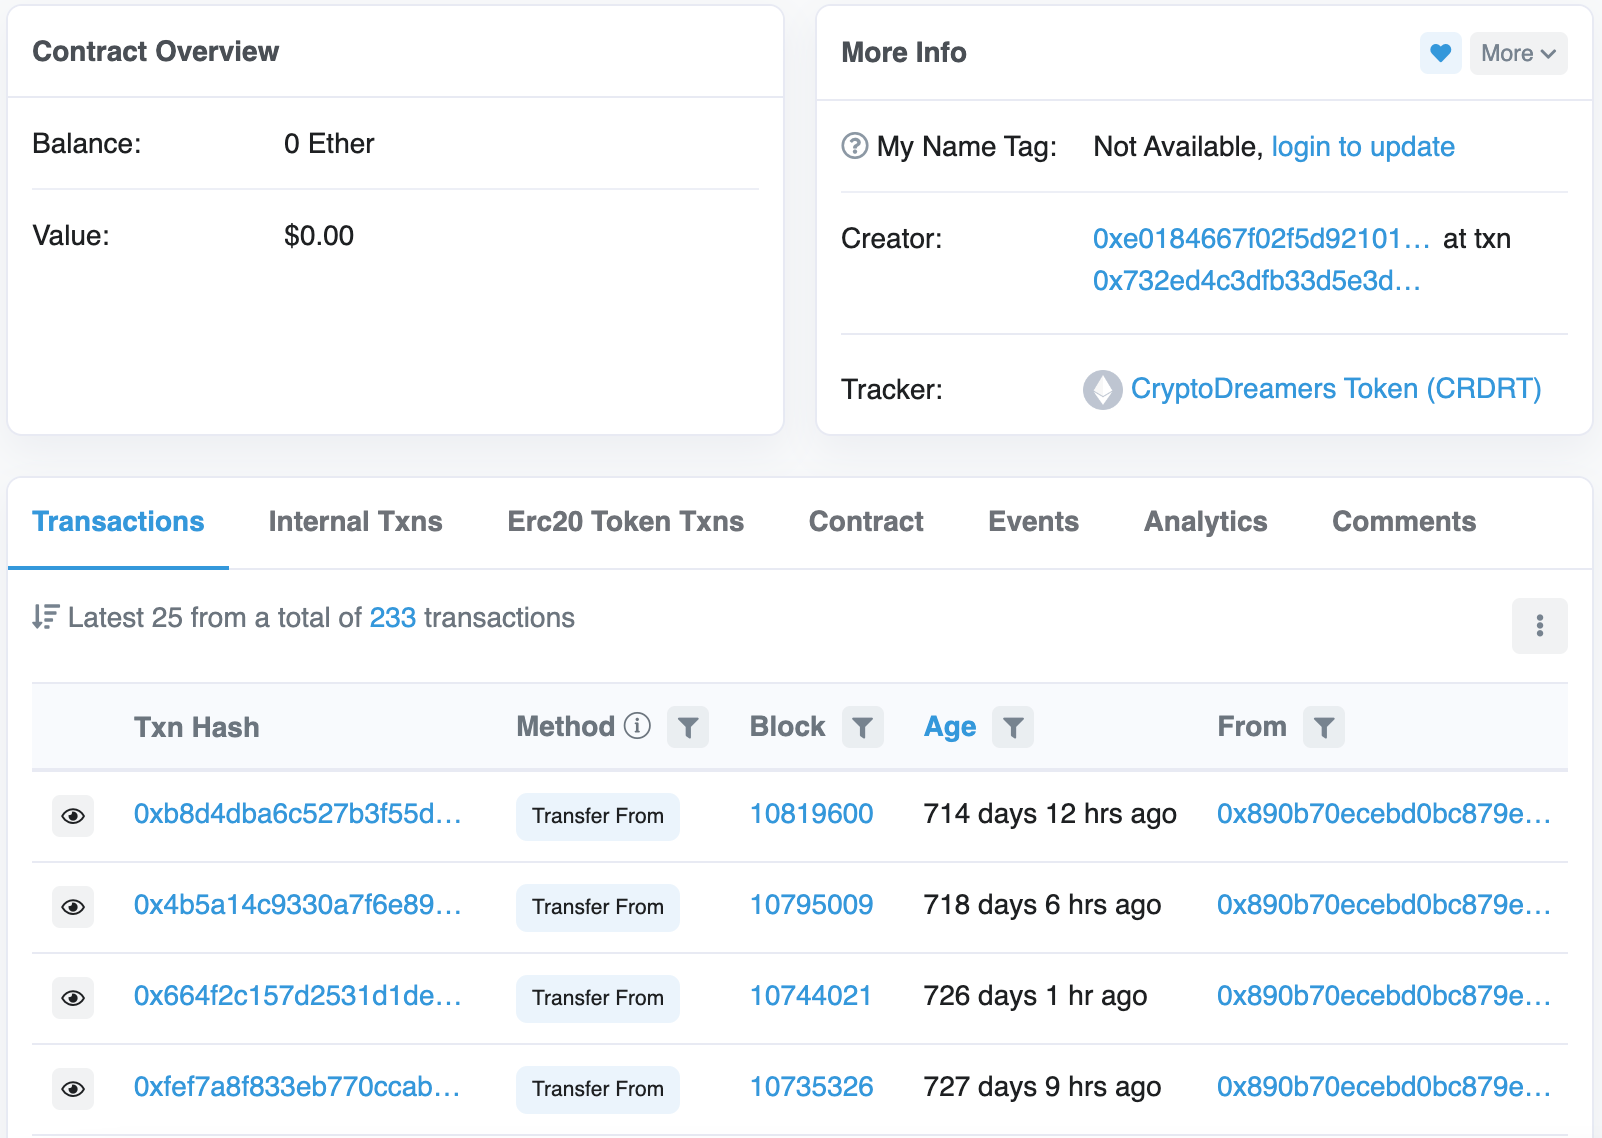The height and width of the screenshot is (1138, 1602).
Task: Click the '714 days 12 hrs ago' age
Action: coord(1050,815)
